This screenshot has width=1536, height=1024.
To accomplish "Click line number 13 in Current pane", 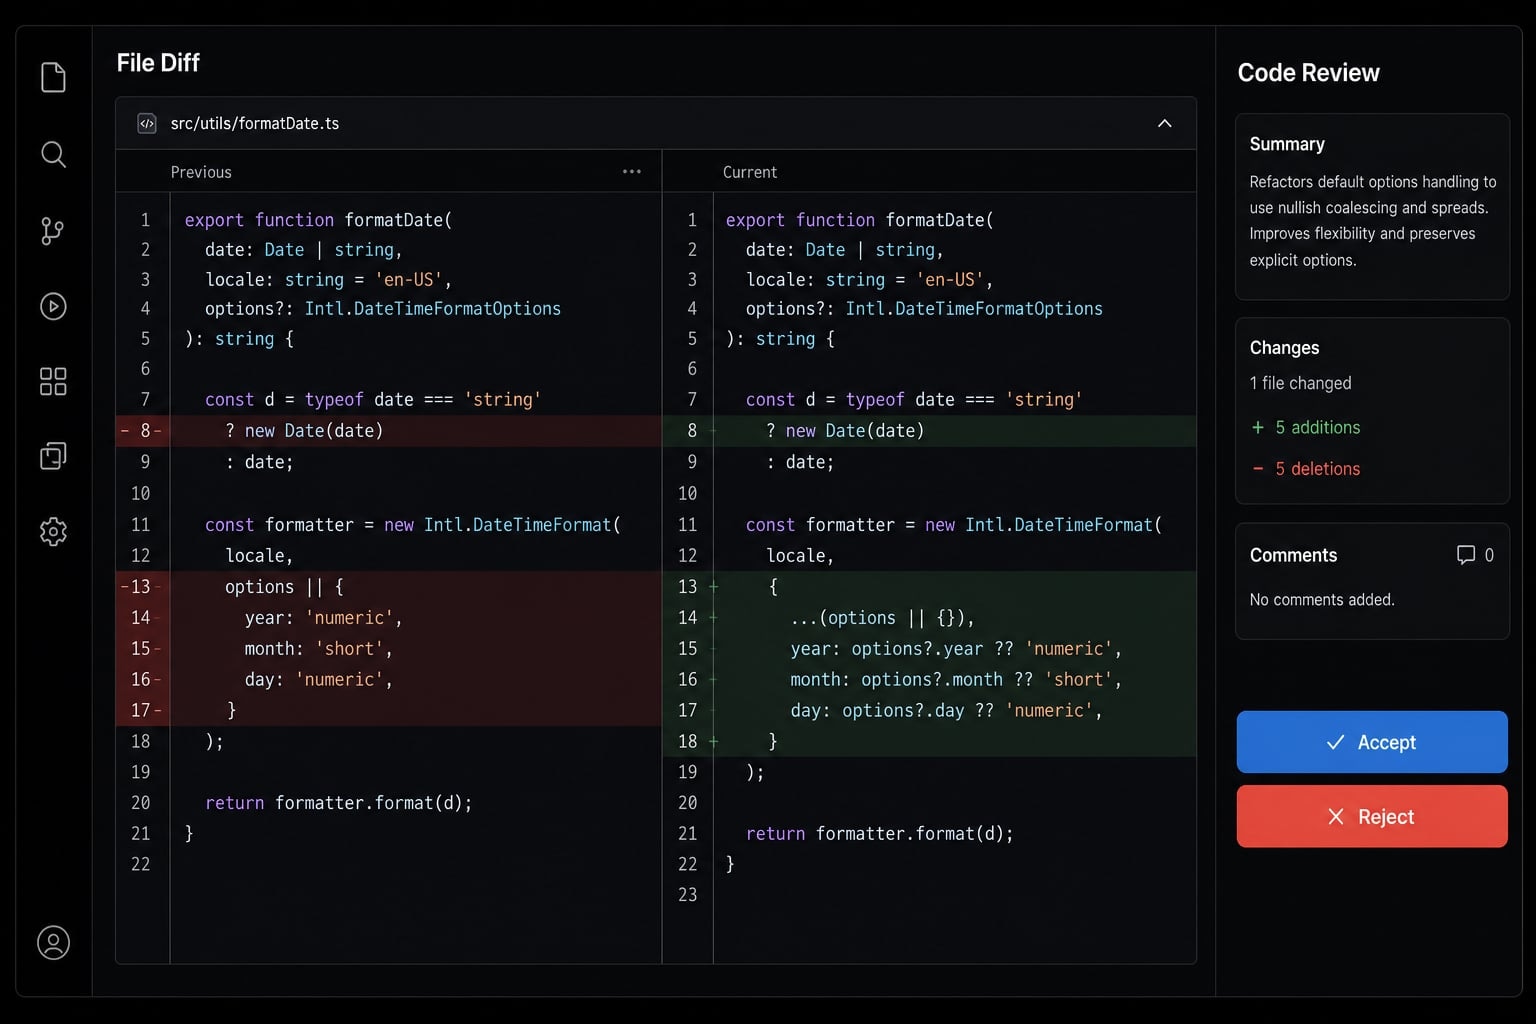I will pos(687,587).
